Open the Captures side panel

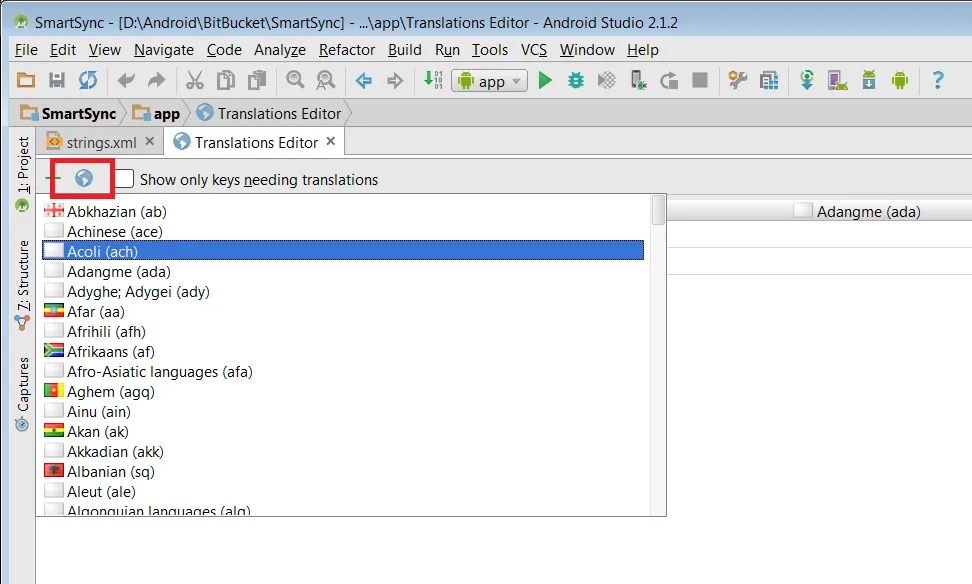point(22,394)
